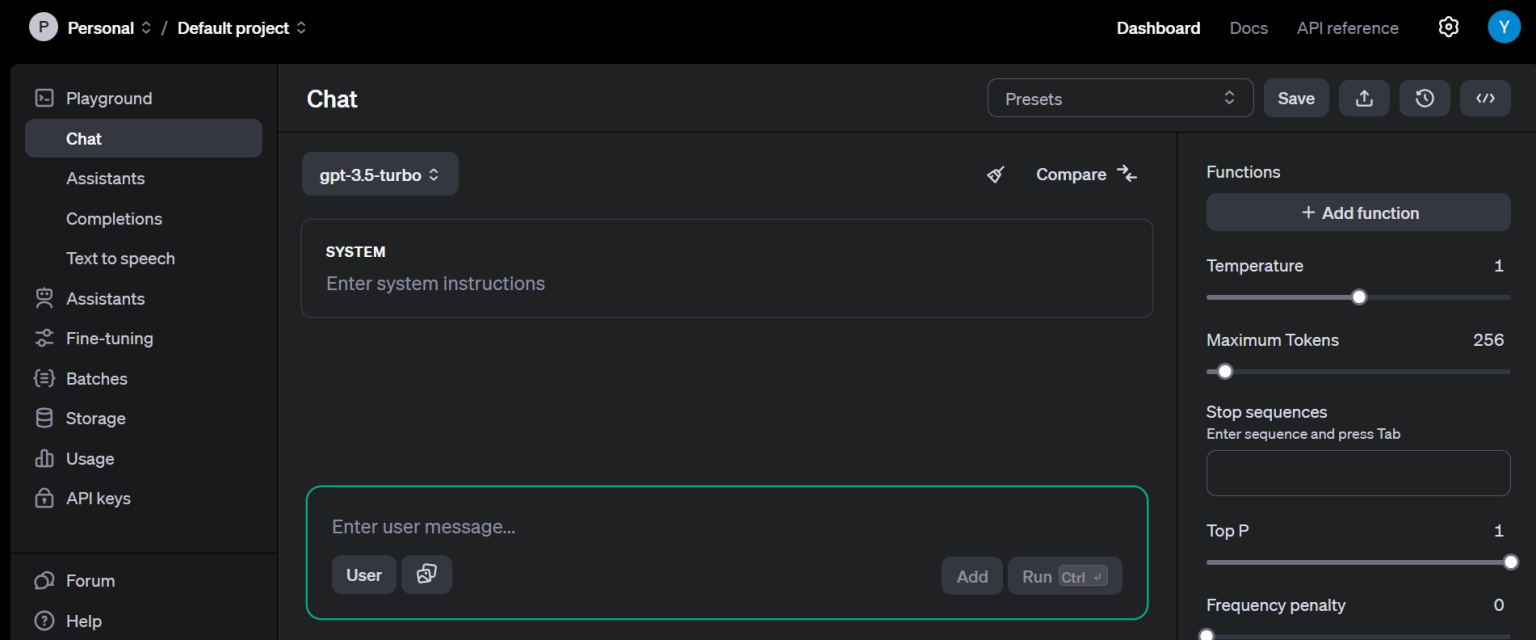Viewport: 1536px width, 640px height.
Task: Click the Add function button
Action: point(1358,213)
